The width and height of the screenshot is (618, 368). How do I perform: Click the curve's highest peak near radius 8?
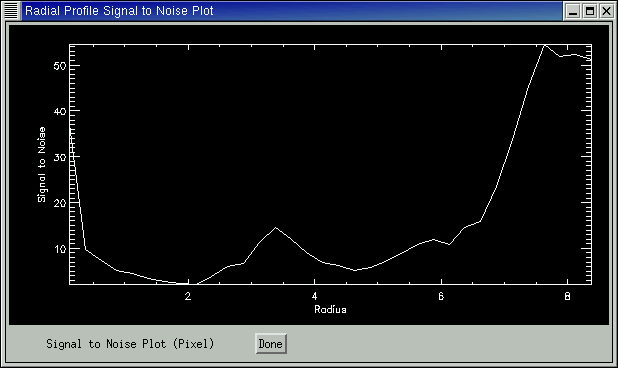click(545, 45)
